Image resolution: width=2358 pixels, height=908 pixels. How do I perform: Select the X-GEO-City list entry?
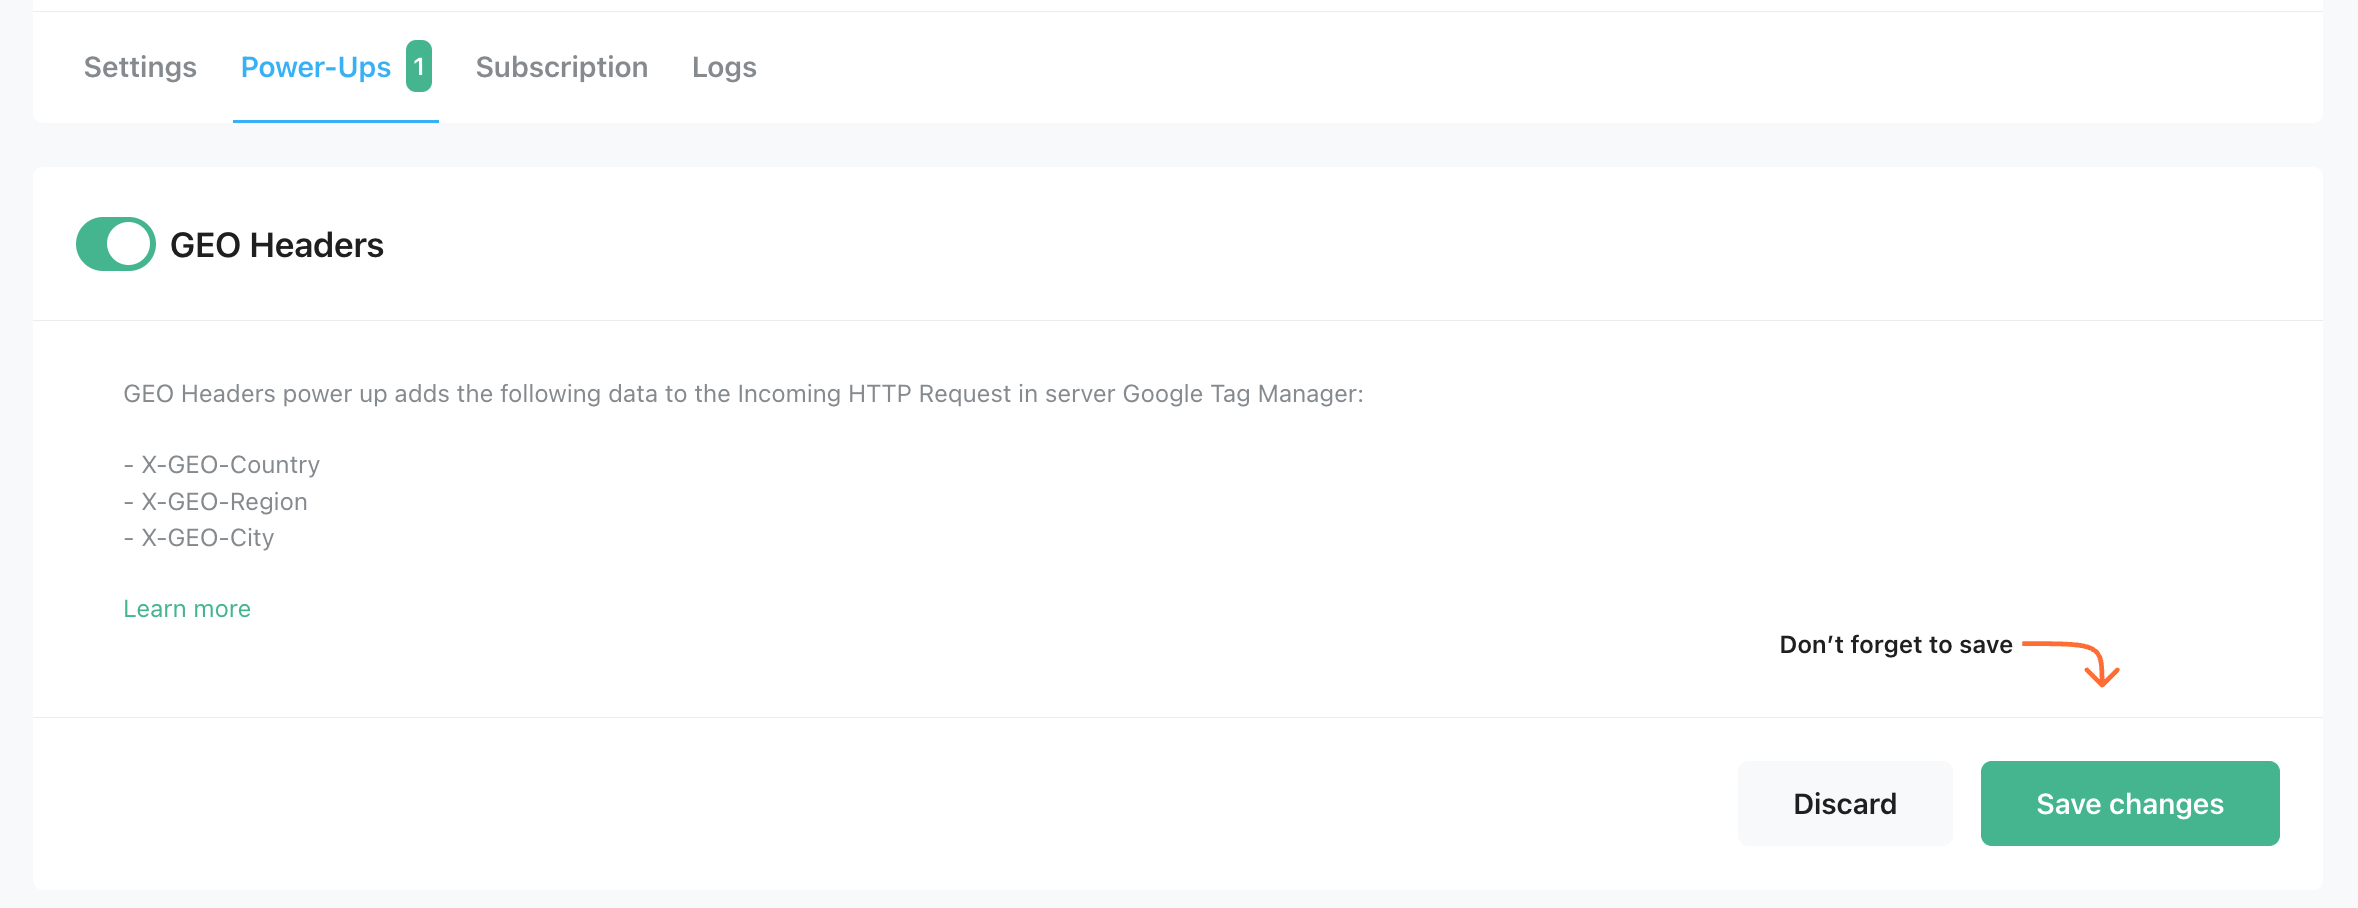pos(198,538)
